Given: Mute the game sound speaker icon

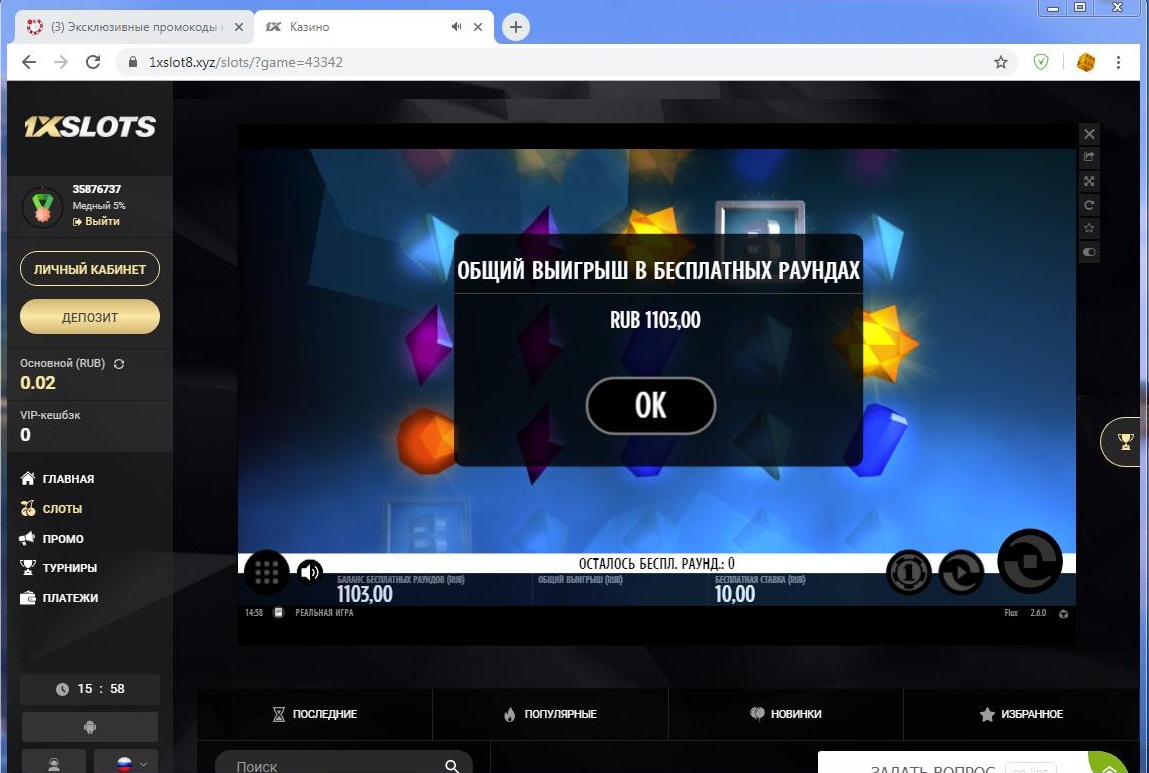Looking at the screenshot, I should click(310, 572).
